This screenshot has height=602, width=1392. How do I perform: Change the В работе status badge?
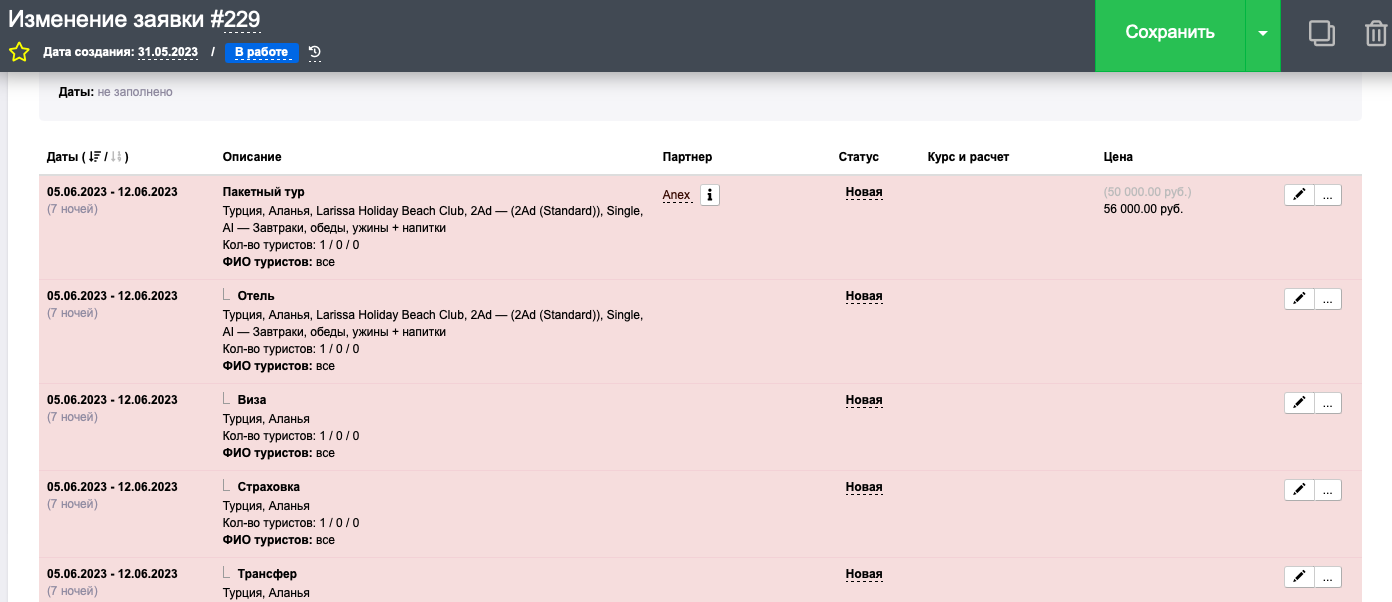point(262,52)
